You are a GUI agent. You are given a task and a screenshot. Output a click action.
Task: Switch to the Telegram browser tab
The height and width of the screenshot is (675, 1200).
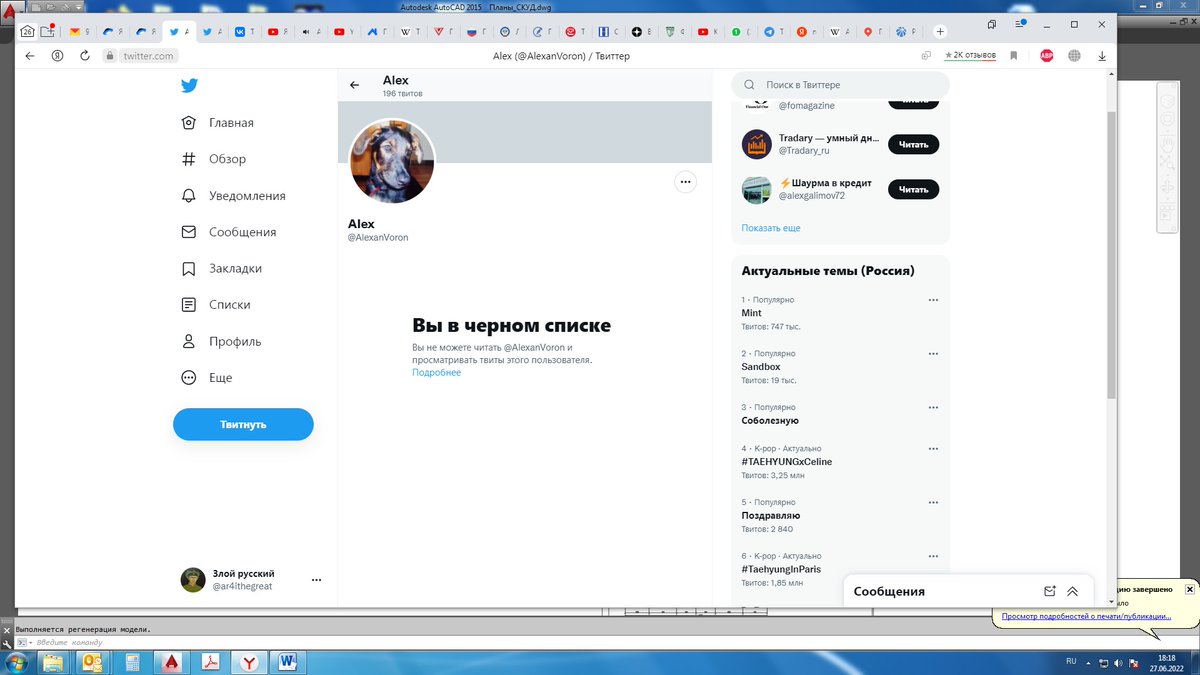[774, 32]
